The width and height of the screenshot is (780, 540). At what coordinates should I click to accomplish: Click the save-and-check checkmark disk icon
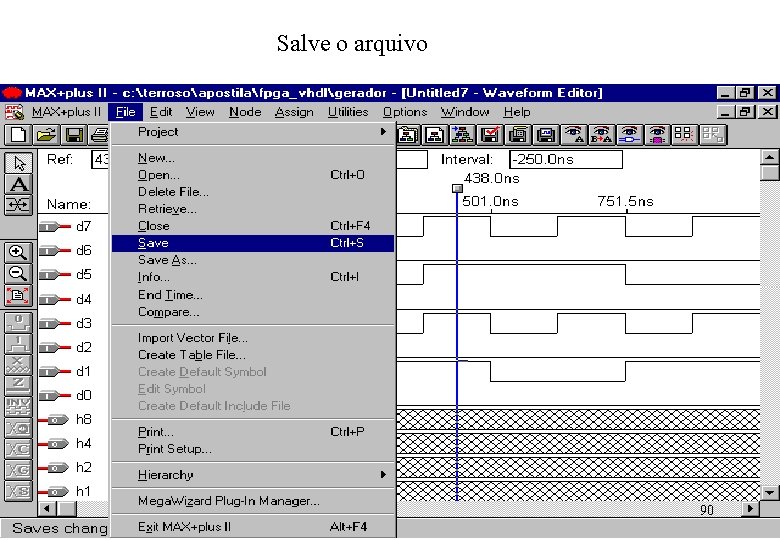click(490, 135)
